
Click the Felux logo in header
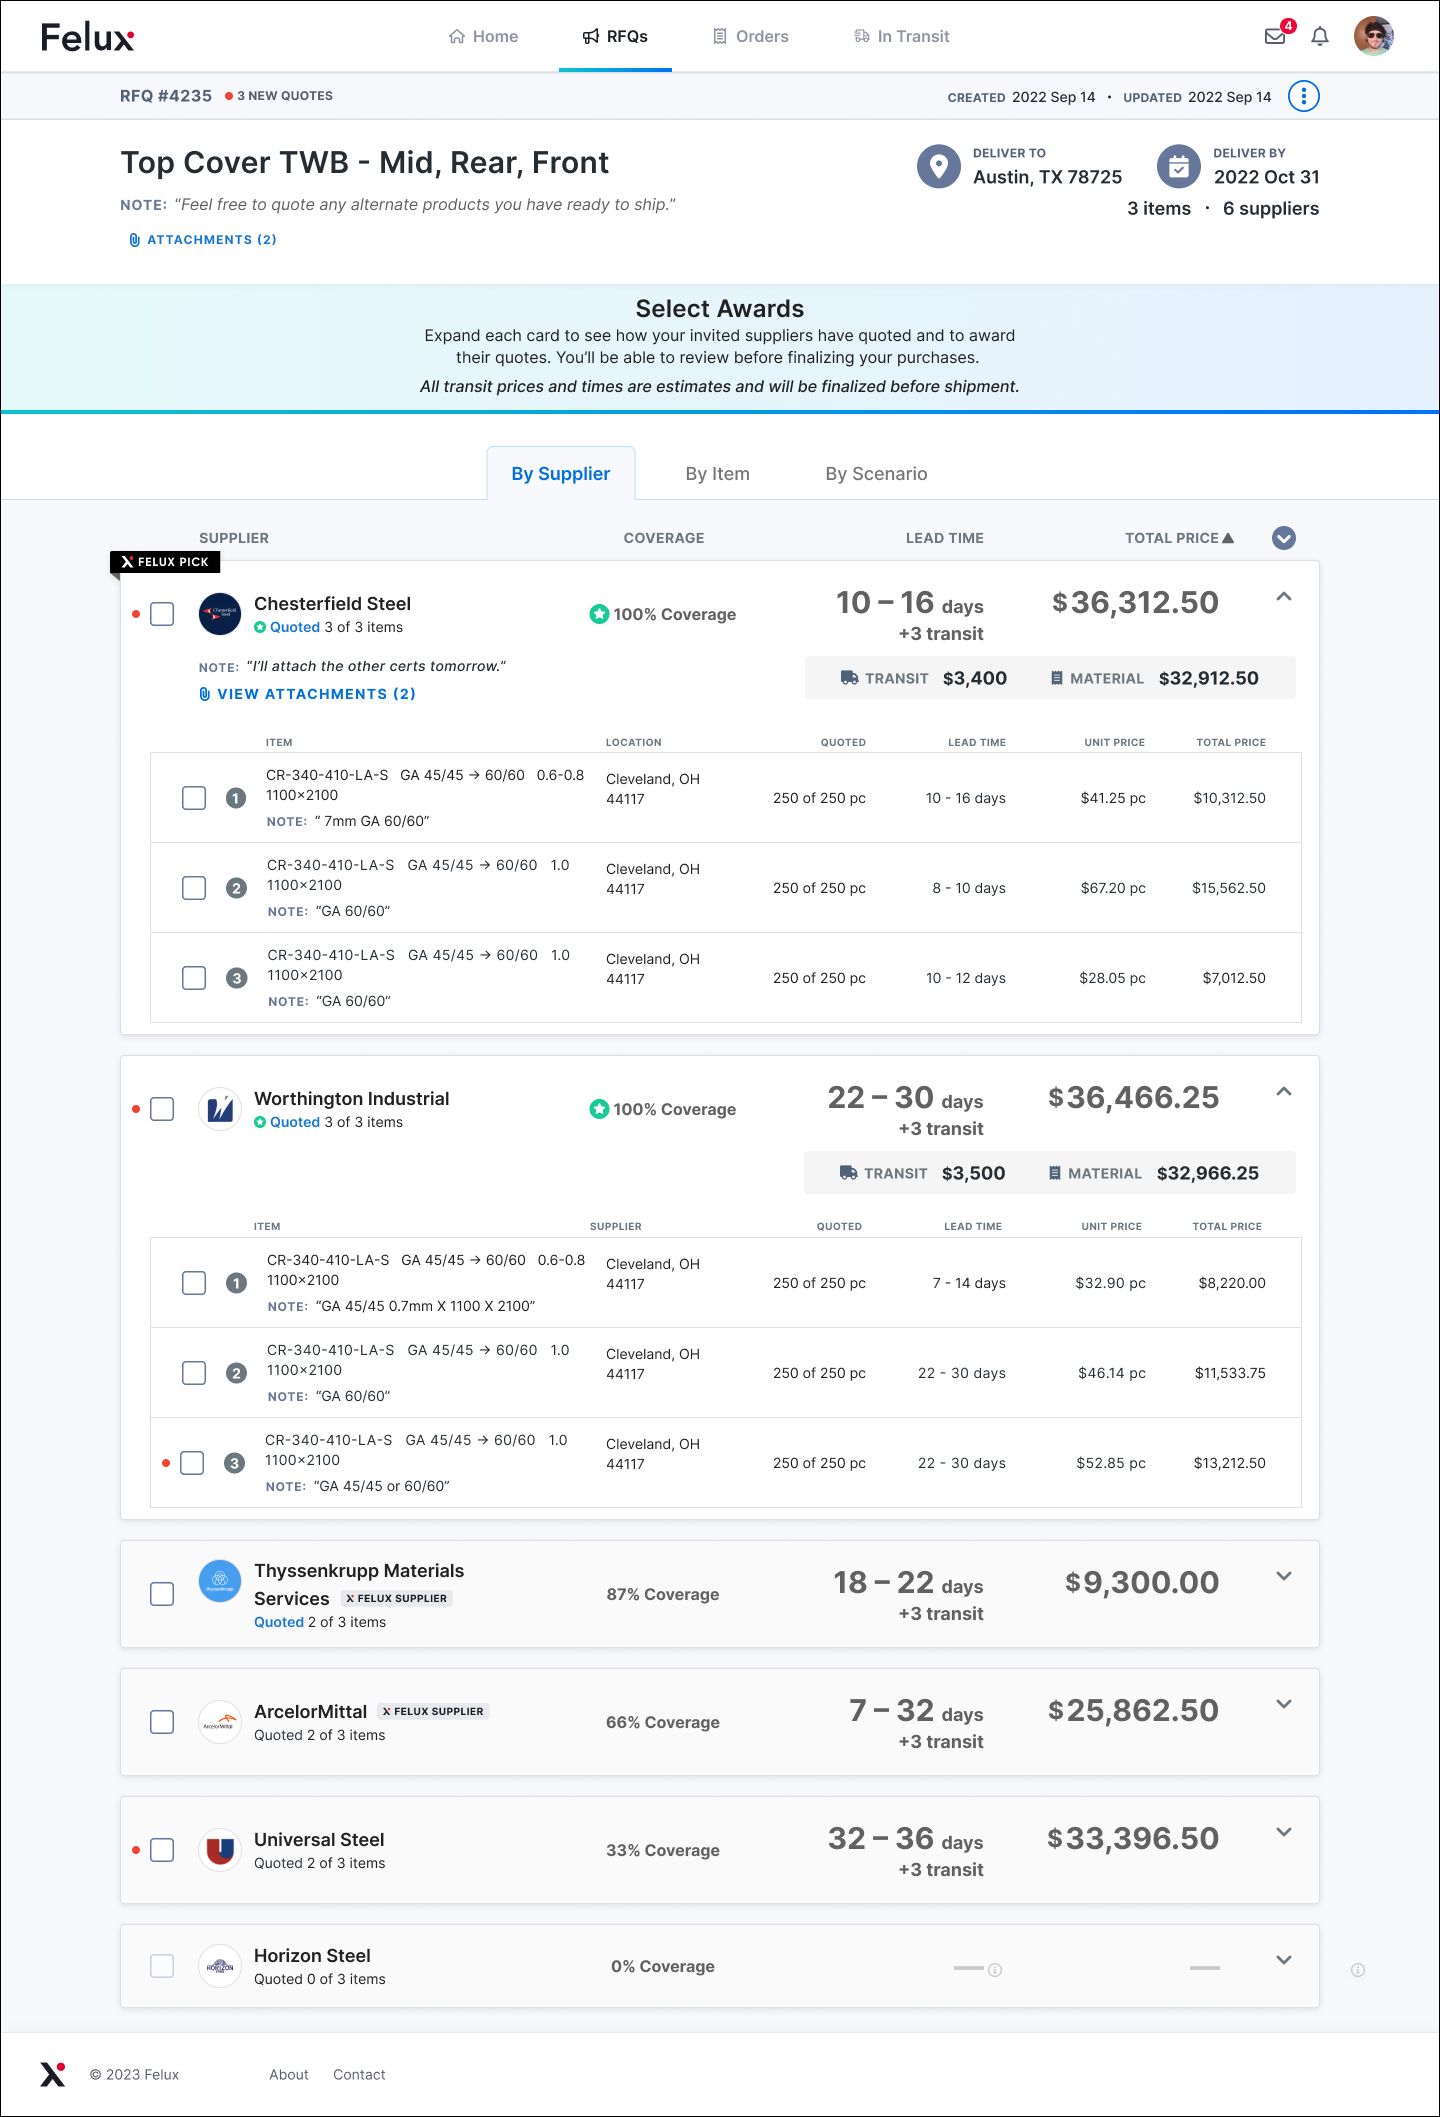click(87, 37)
